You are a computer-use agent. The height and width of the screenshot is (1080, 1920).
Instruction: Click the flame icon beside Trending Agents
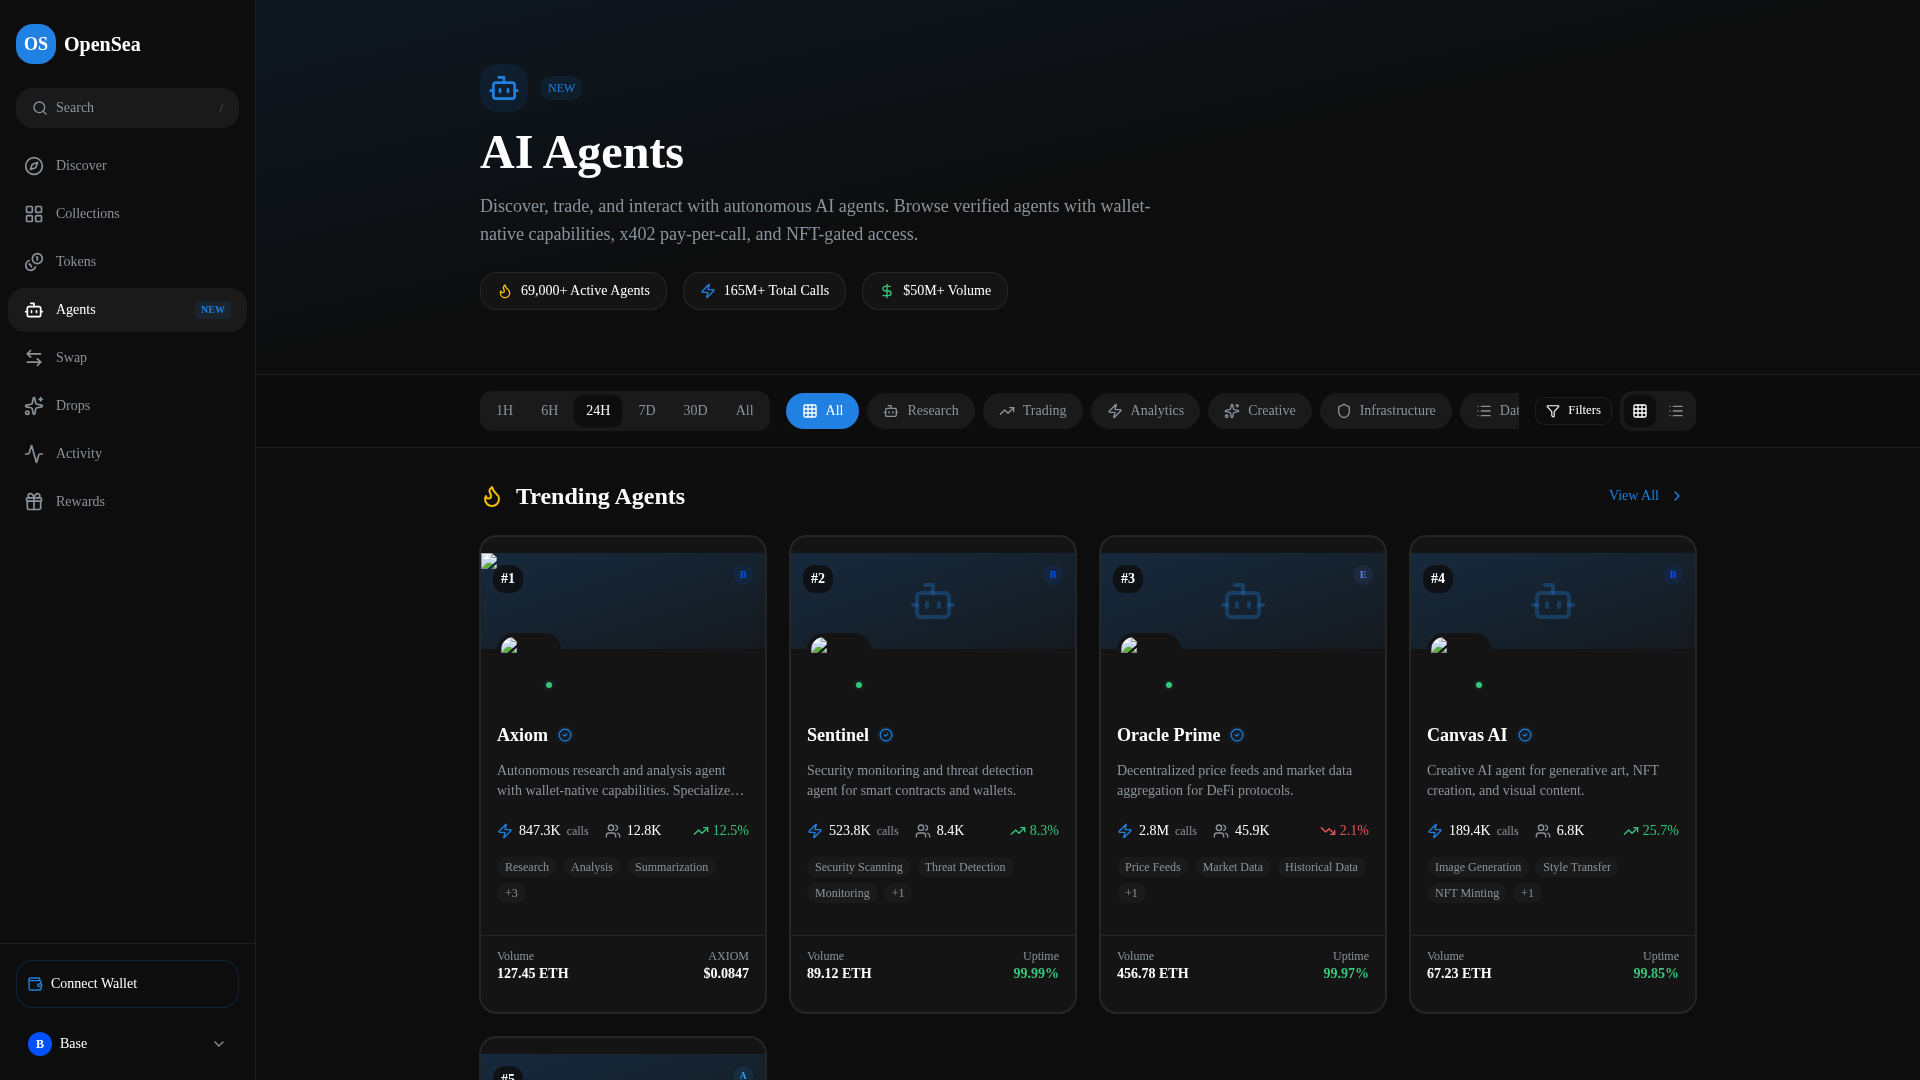click(x=492, y=497)
